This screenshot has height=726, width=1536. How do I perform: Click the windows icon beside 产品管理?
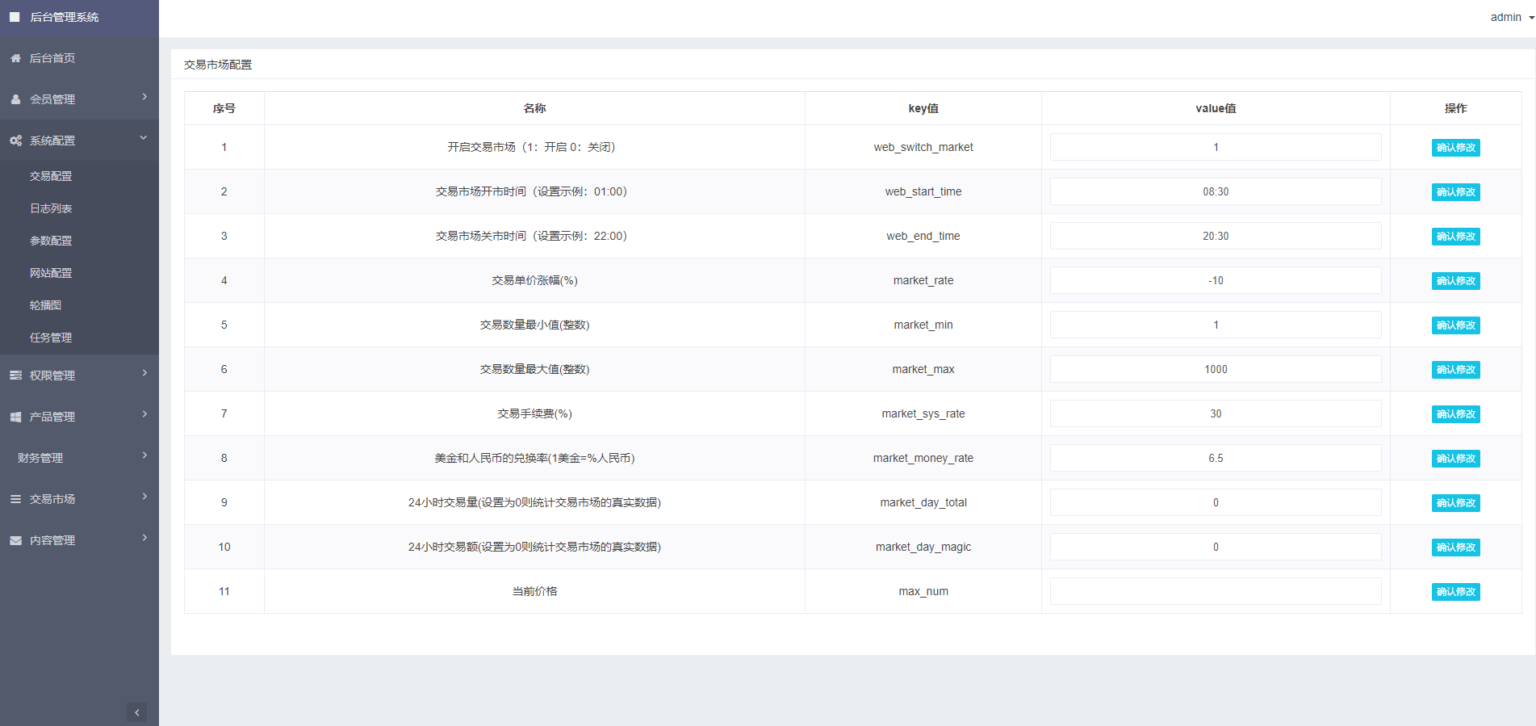click(x=16, y=417)
